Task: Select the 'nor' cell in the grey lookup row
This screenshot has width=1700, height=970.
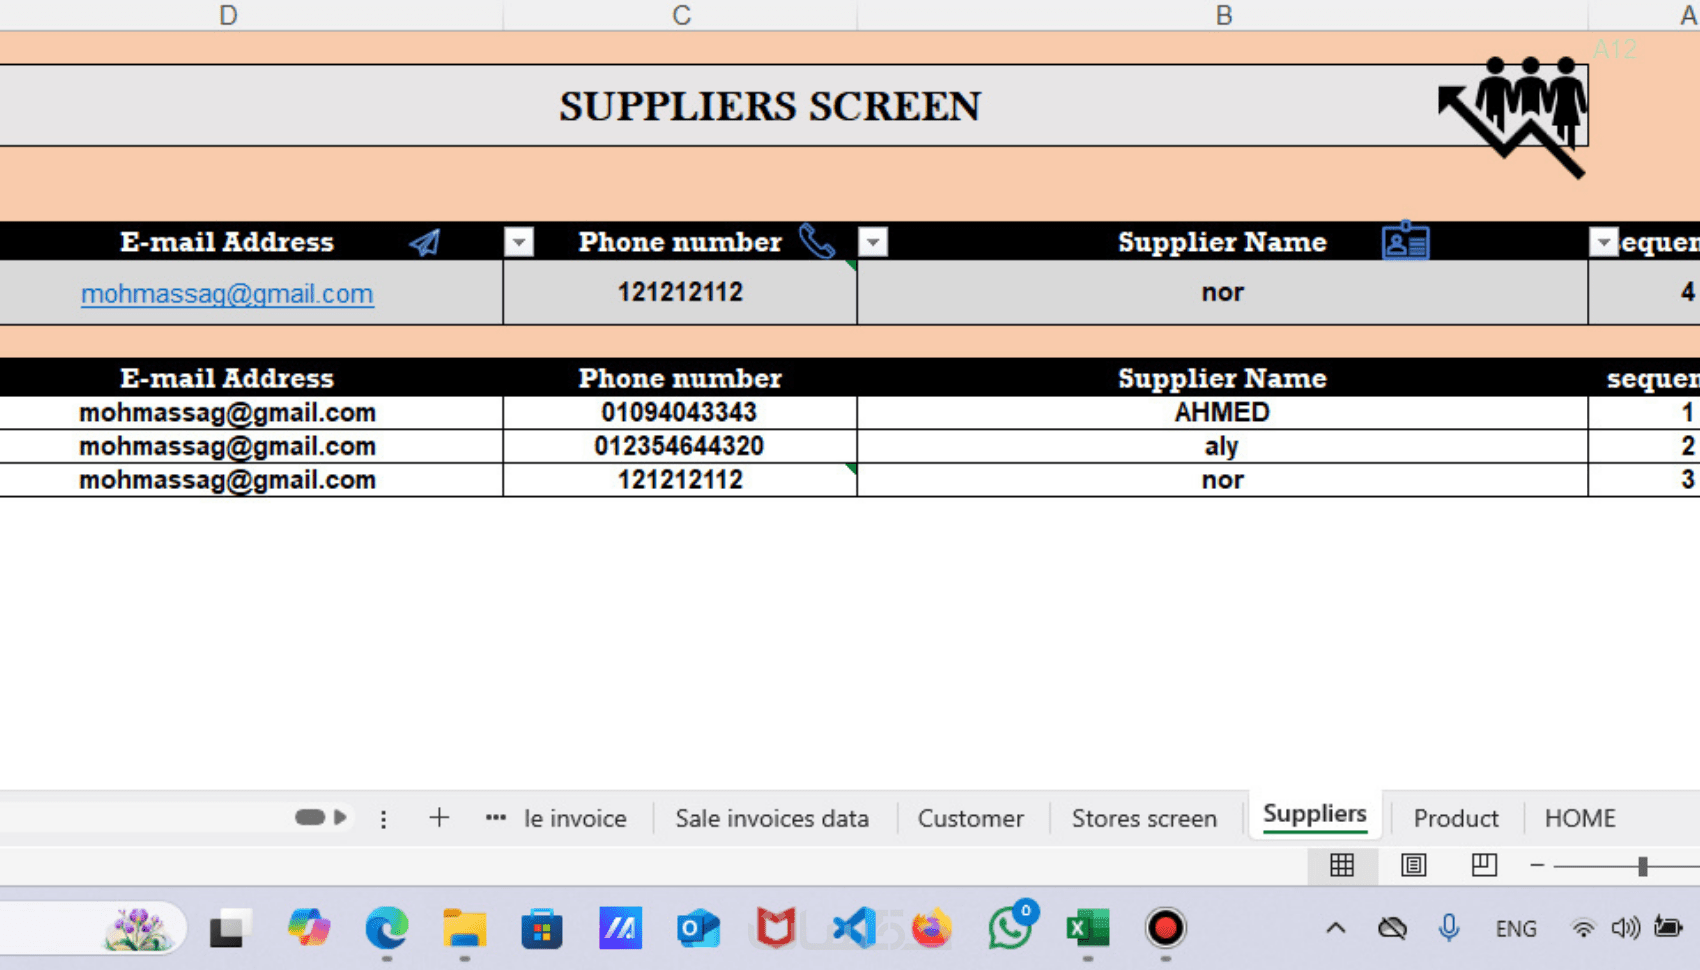Action: tap(1222, 293)
